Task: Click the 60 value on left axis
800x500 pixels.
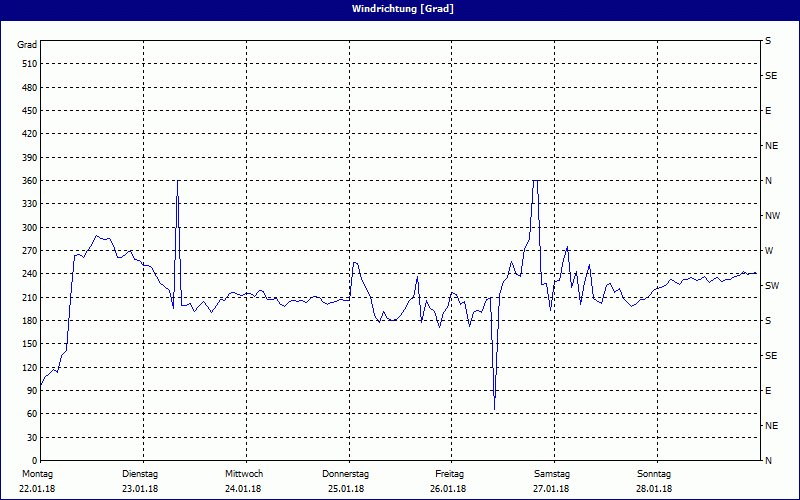Action: (x=32, y=414)
